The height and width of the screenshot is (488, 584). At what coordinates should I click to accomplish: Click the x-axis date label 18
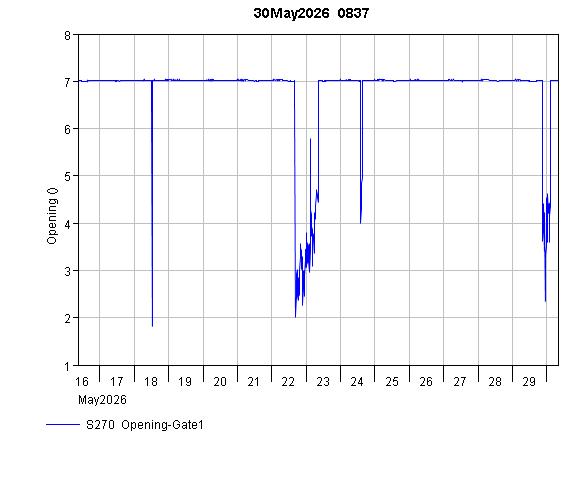151,382
